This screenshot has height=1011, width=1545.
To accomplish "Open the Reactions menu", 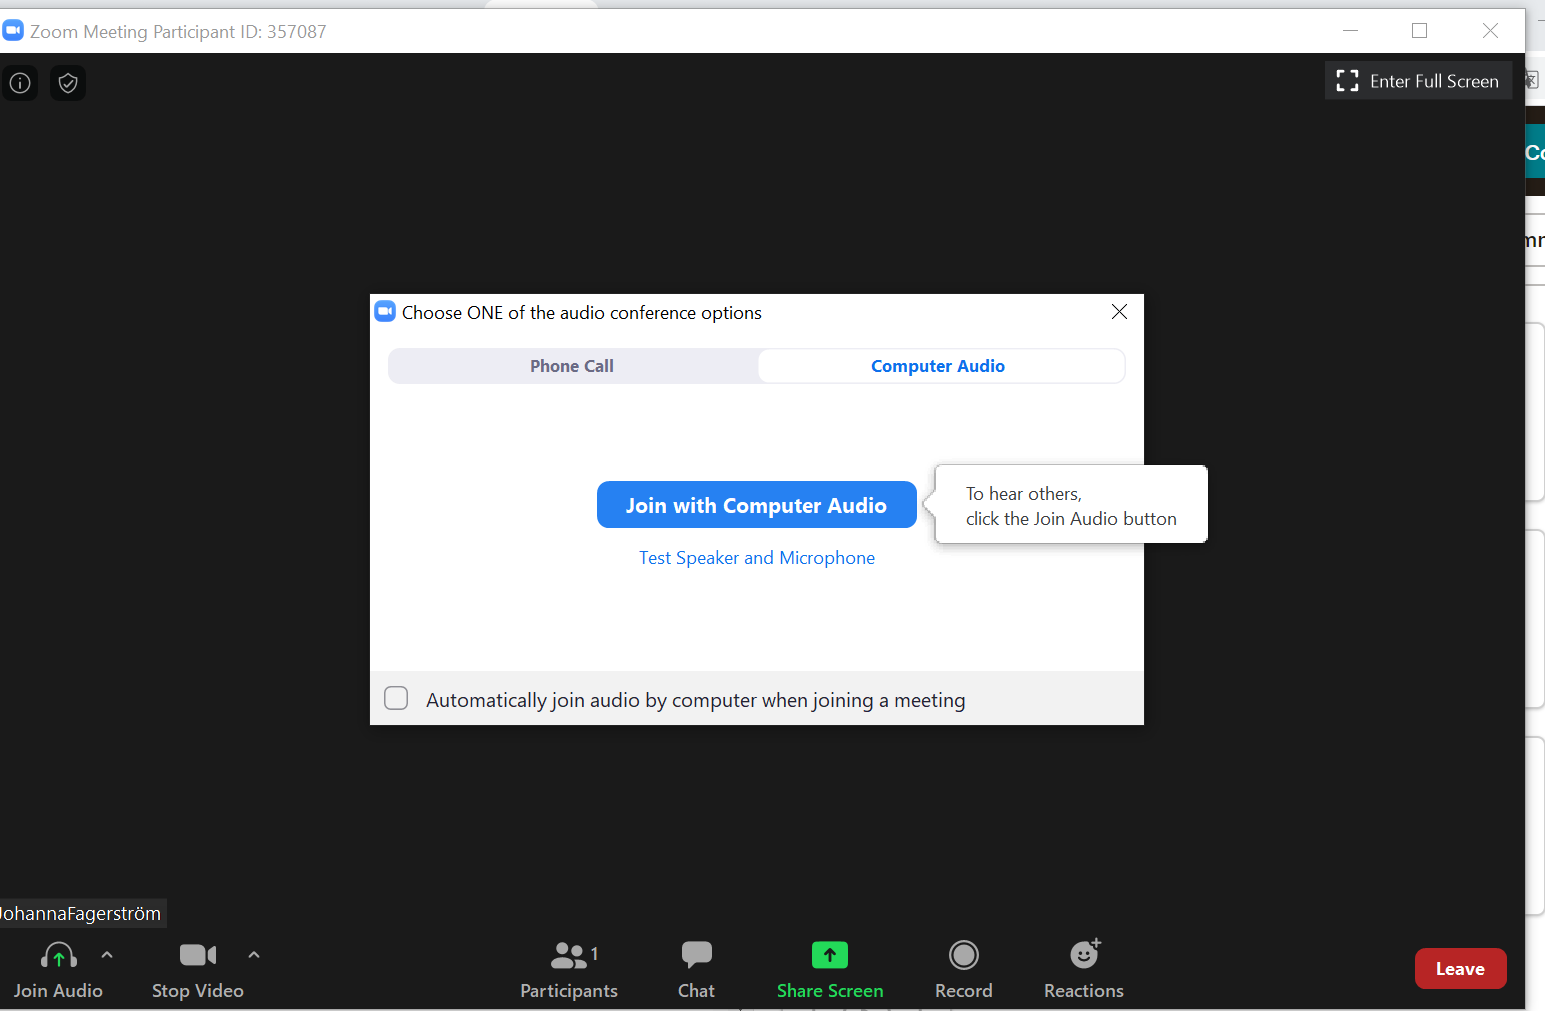I will (x=1084, y=956).
